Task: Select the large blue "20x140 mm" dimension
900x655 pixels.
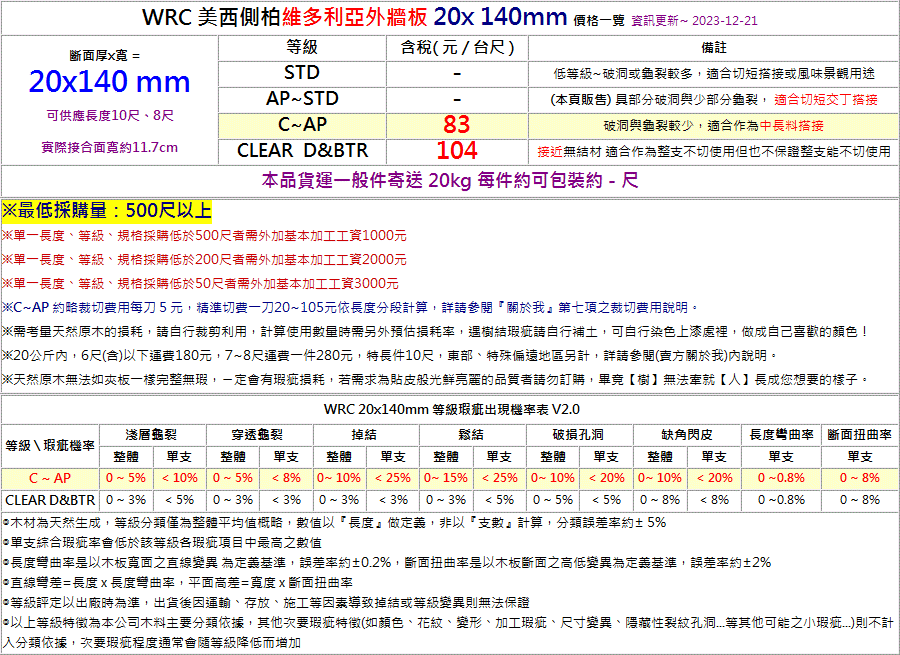Action: 110,82
